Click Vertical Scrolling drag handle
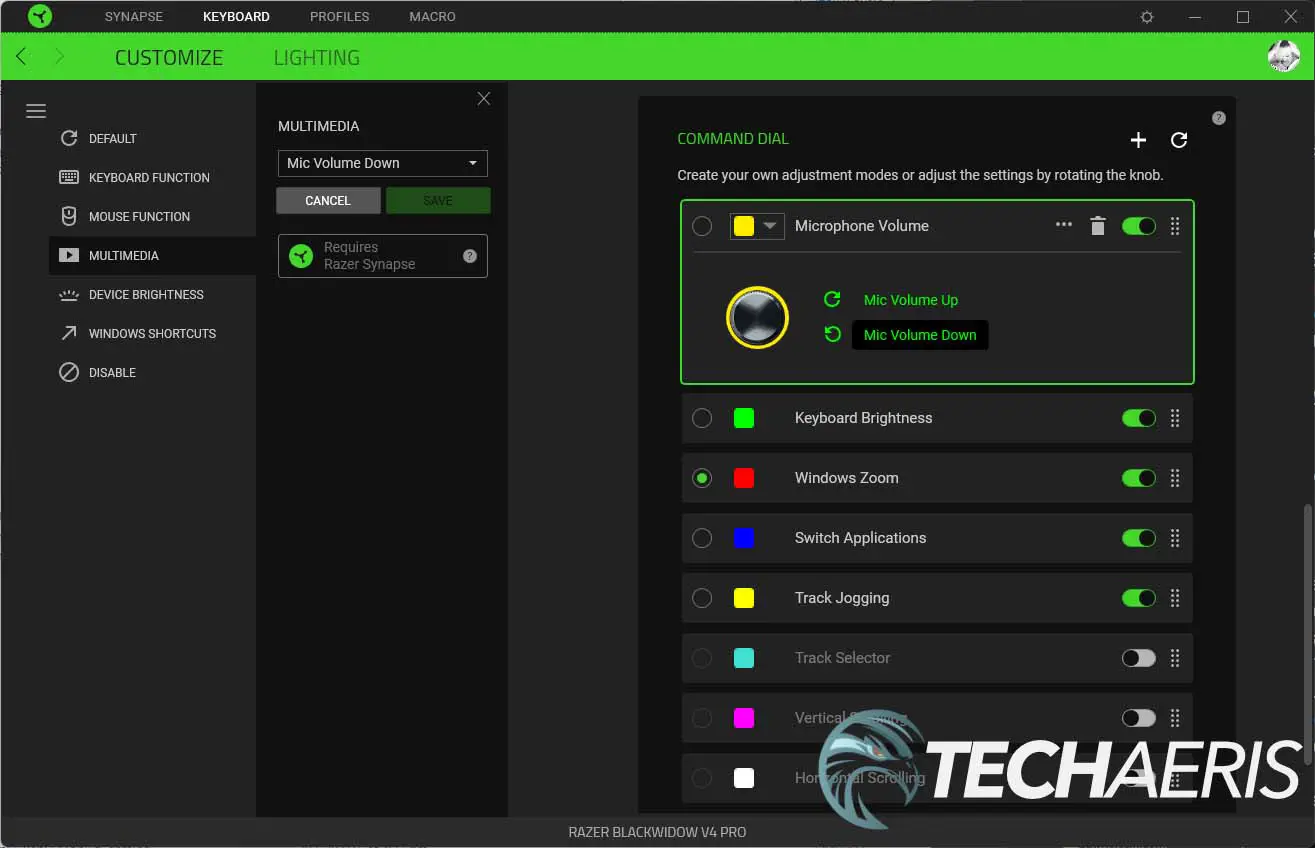The image size is (1315, 848). click(1175, 718)
